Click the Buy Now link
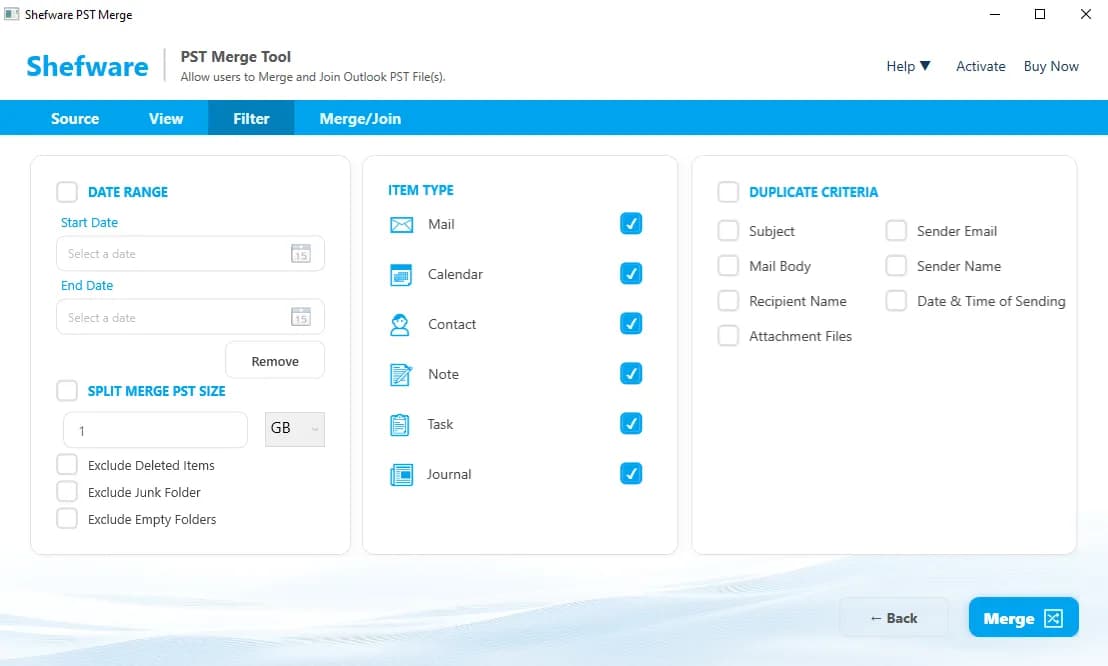The image size is (1108, 666). pos(1051,66)
